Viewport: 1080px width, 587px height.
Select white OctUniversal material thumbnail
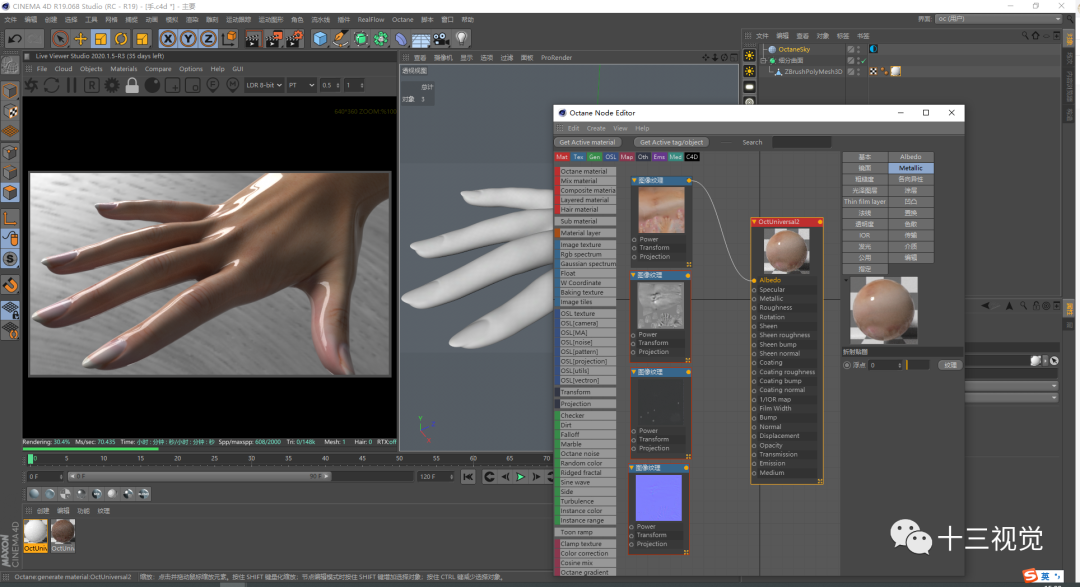(36, 533)
